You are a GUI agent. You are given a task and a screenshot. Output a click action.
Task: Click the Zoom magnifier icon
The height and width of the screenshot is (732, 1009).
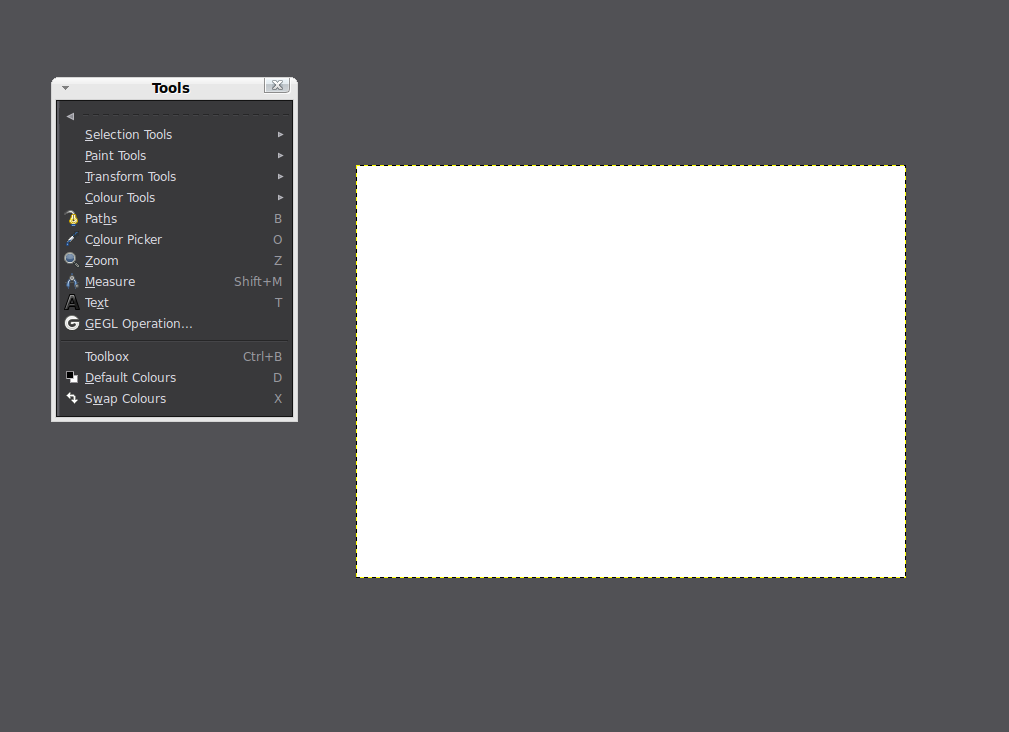pos(71,261)
